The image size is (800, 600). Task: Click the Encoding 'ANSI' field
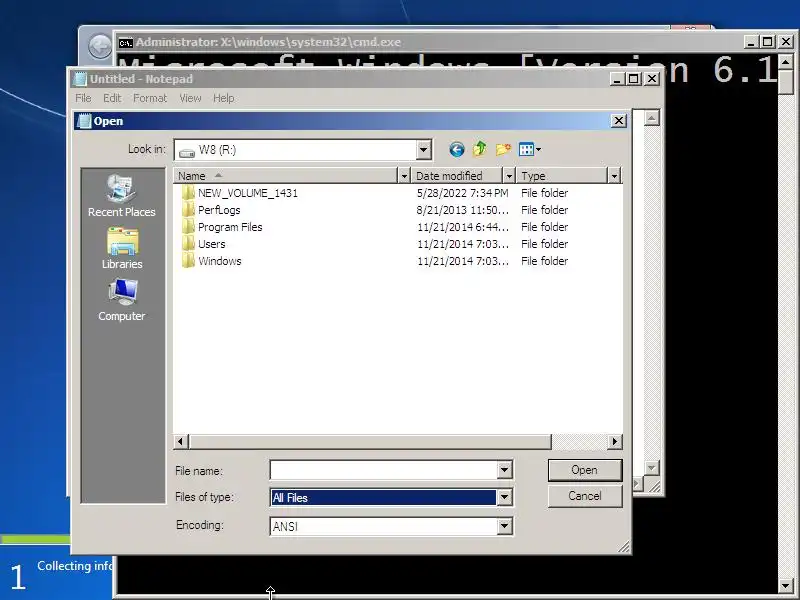tap(383, 526)
